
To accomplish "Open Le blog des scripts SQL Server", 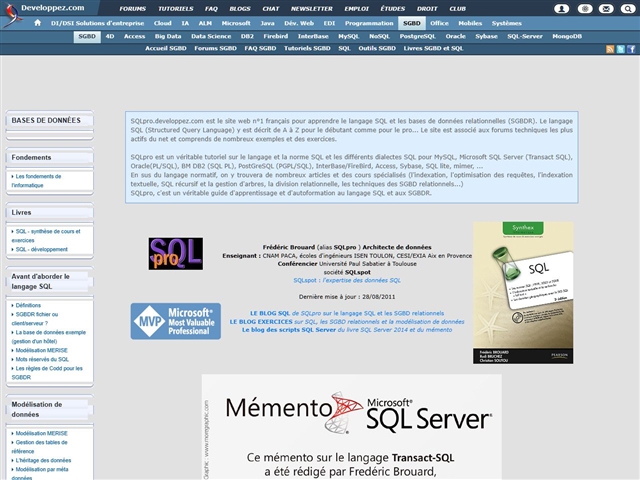I will 347,330.
